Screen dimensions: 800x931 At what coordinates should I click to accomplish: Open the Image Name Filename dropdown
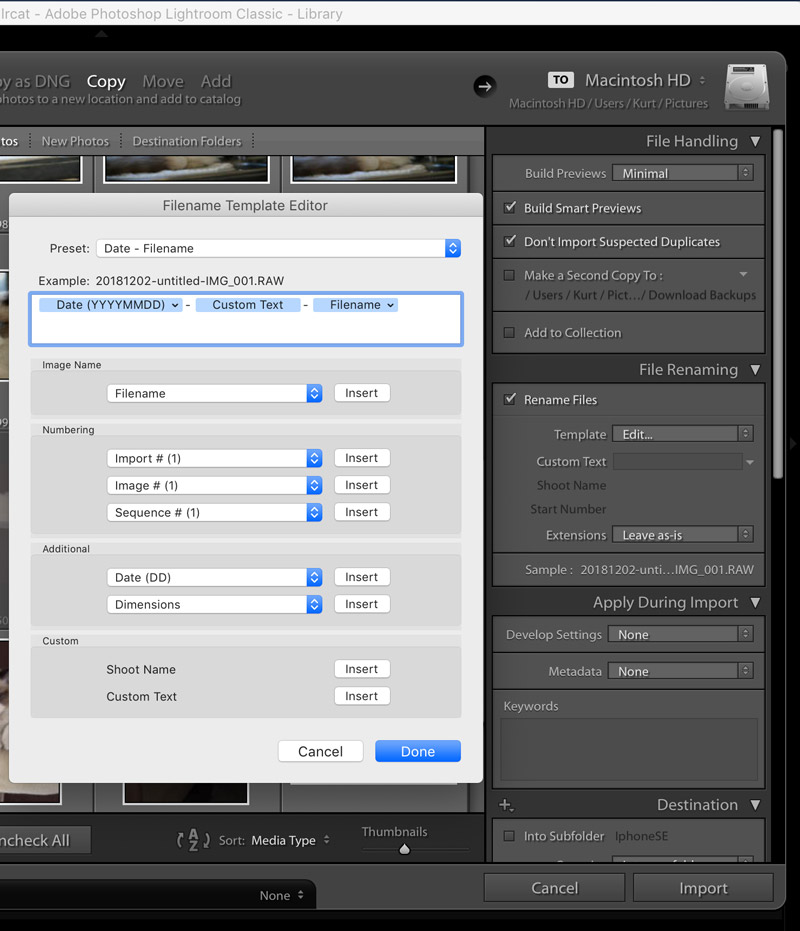coord(214,393)
